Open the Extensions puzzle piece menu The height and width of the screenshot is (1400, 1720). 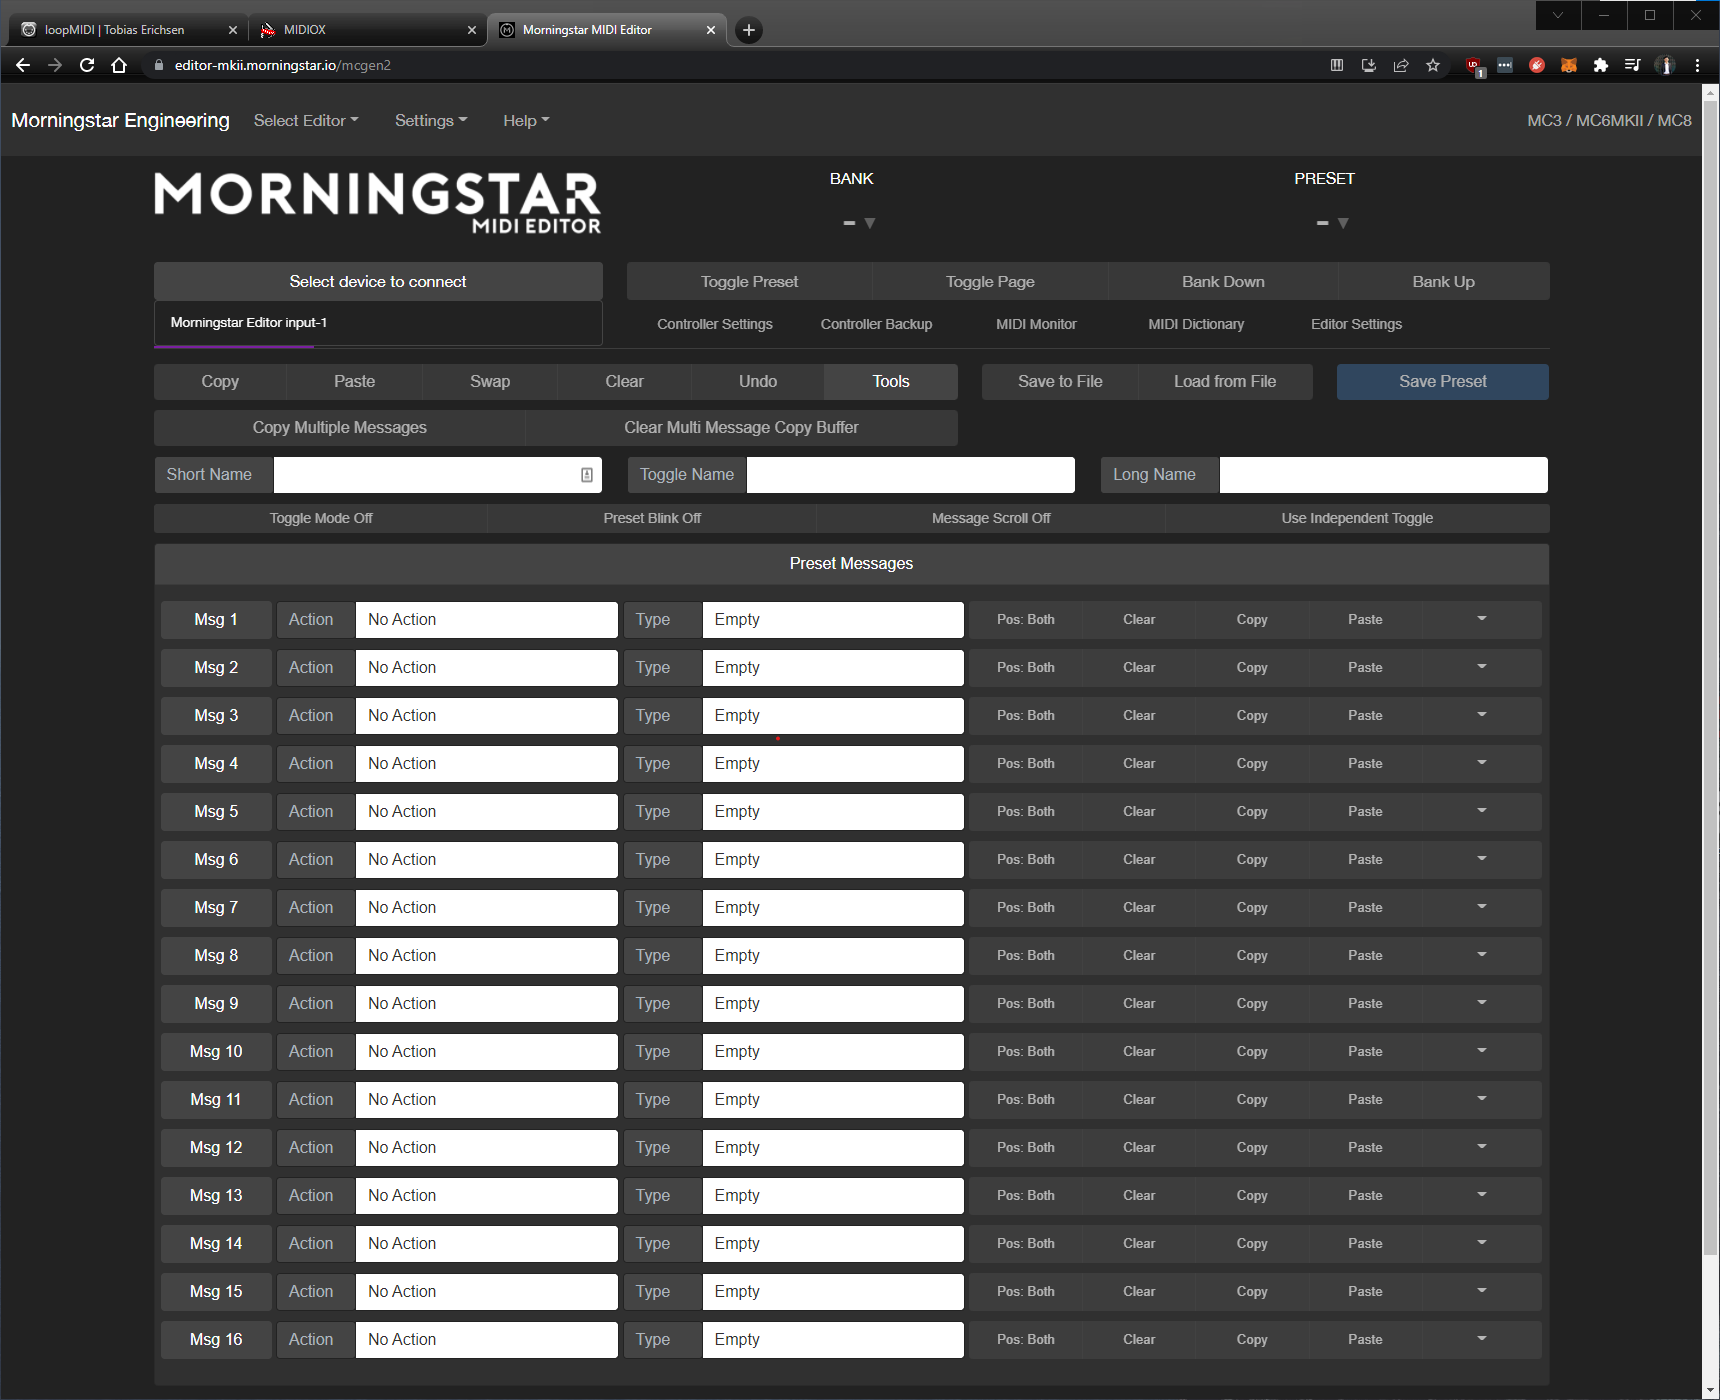click(1600, 65)
